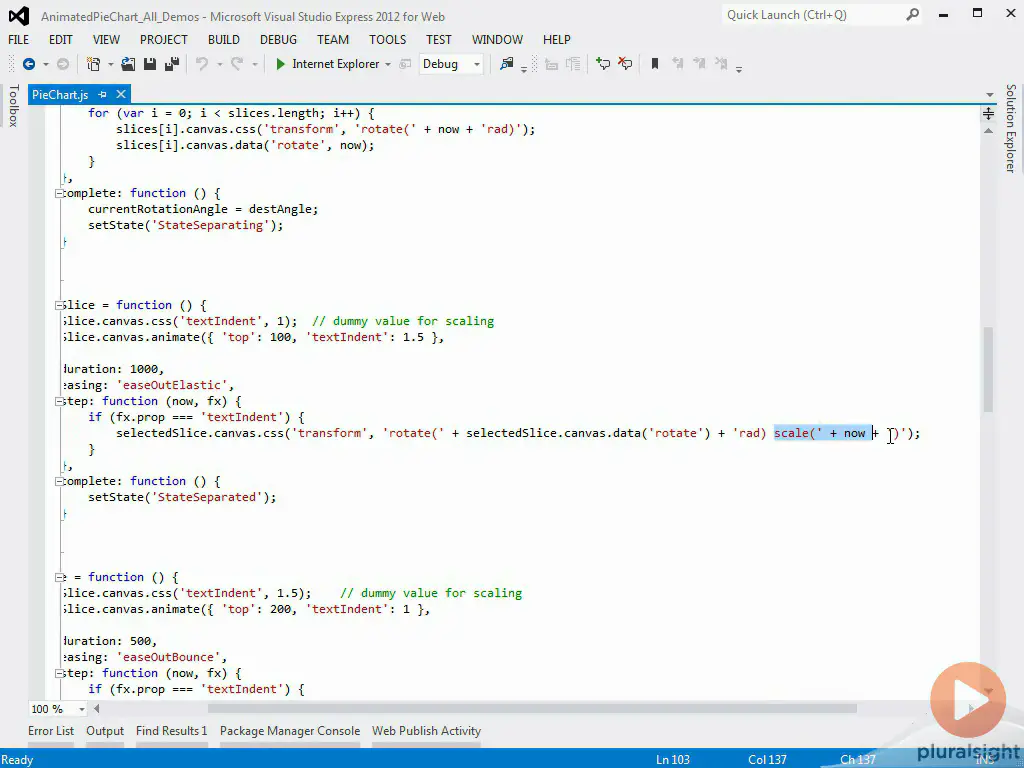
Task: Open the FILE menu
Action: click(19, 40)
